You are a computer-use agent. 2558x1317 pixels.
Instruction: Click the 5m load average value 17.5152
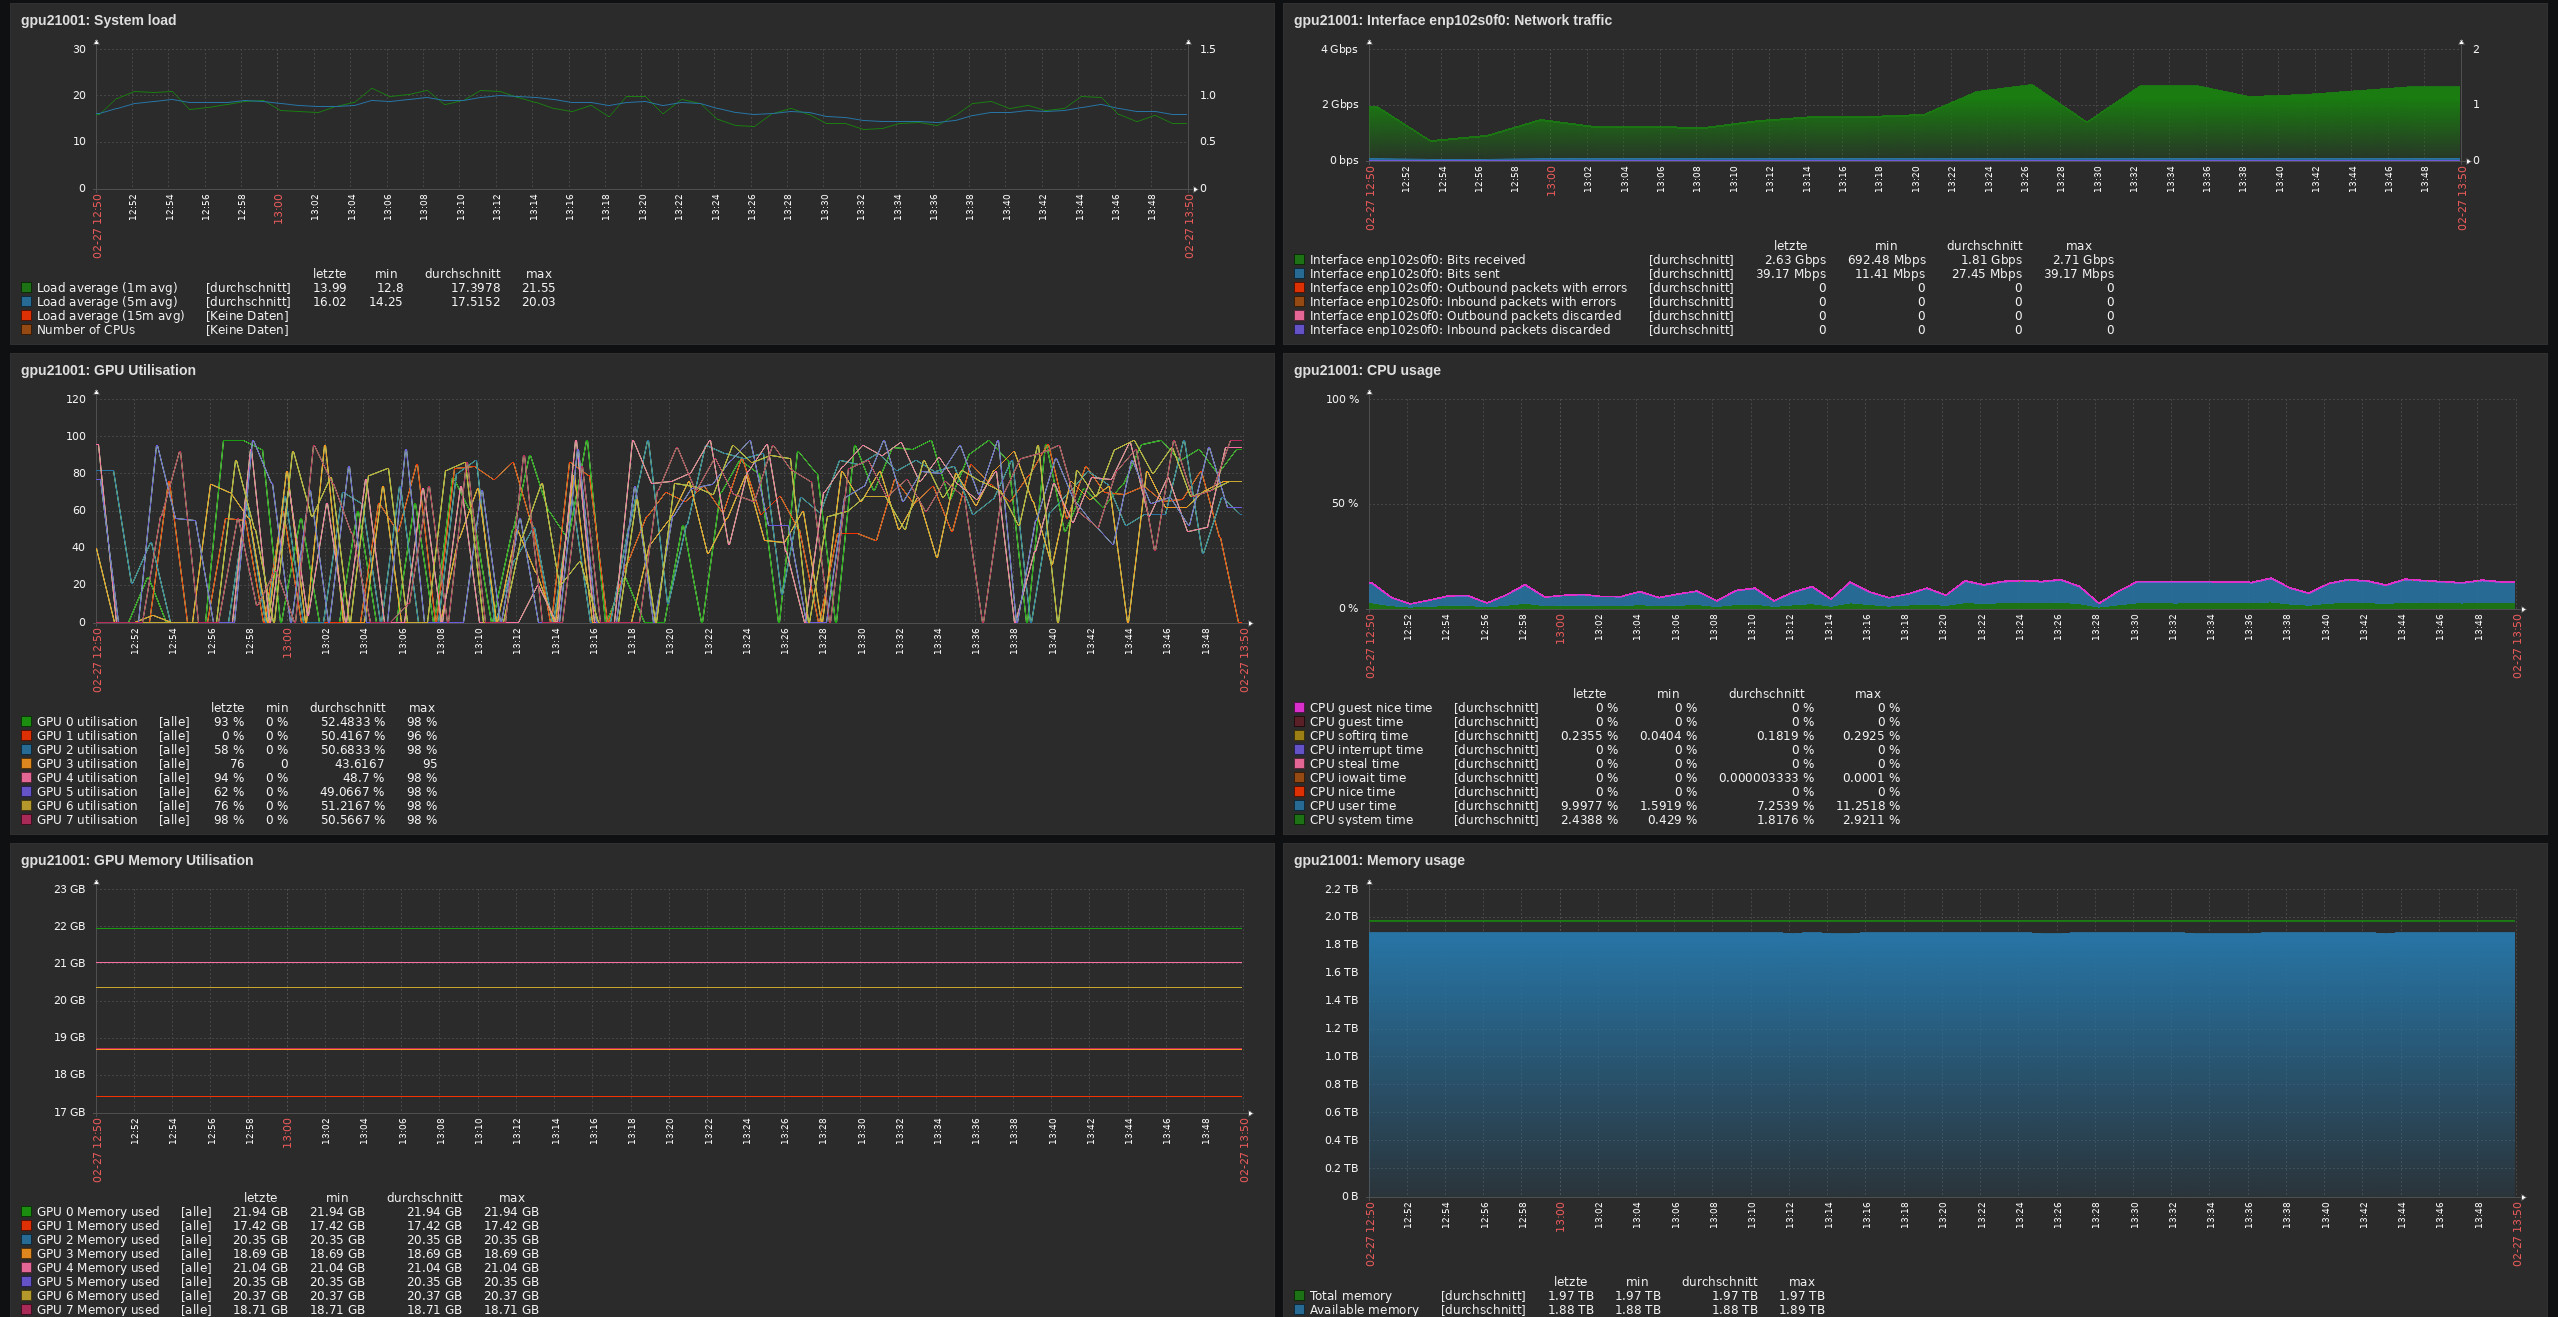coord(475,302)
